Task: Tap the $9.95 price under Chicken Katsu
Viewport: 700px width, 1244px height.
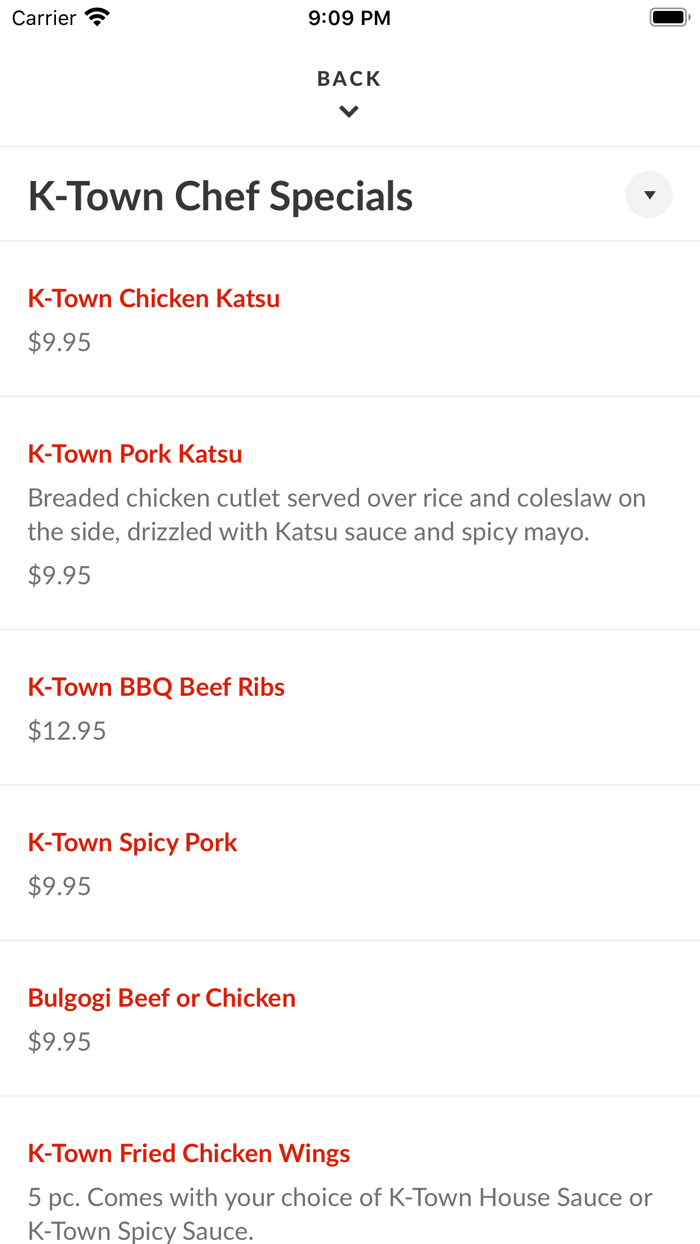Action: point(59,342)
